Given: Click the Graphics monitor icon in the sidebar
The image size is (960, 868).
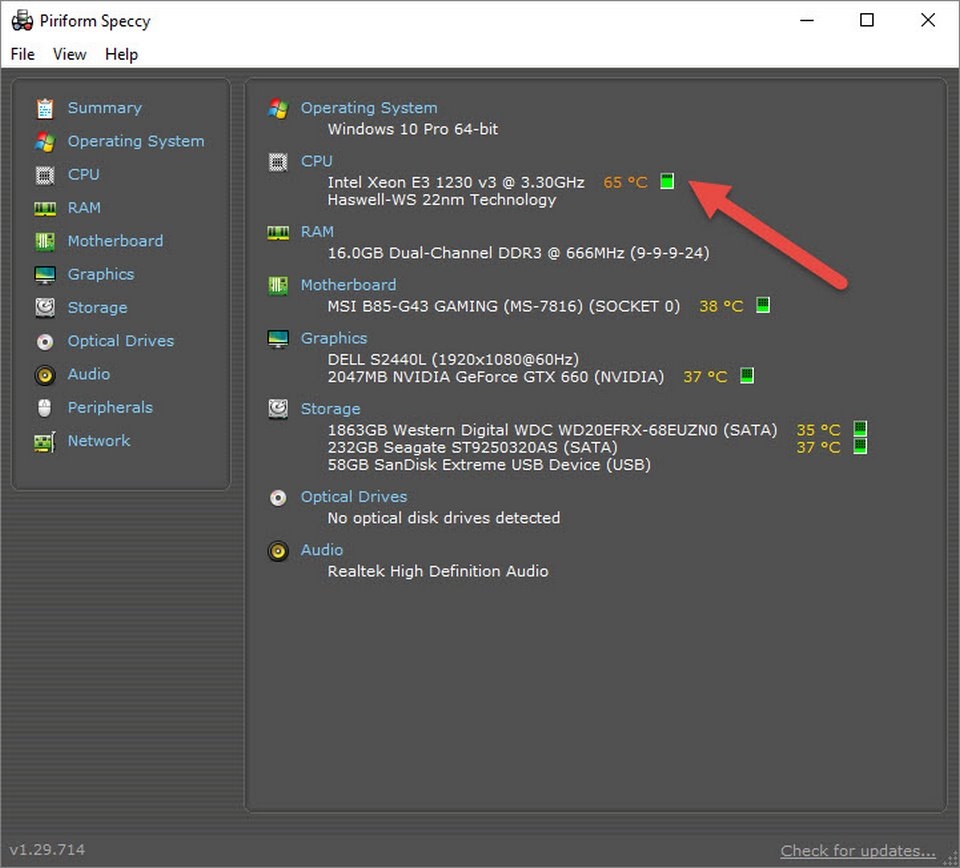Looking at the screenshot, I should (45, 275).
